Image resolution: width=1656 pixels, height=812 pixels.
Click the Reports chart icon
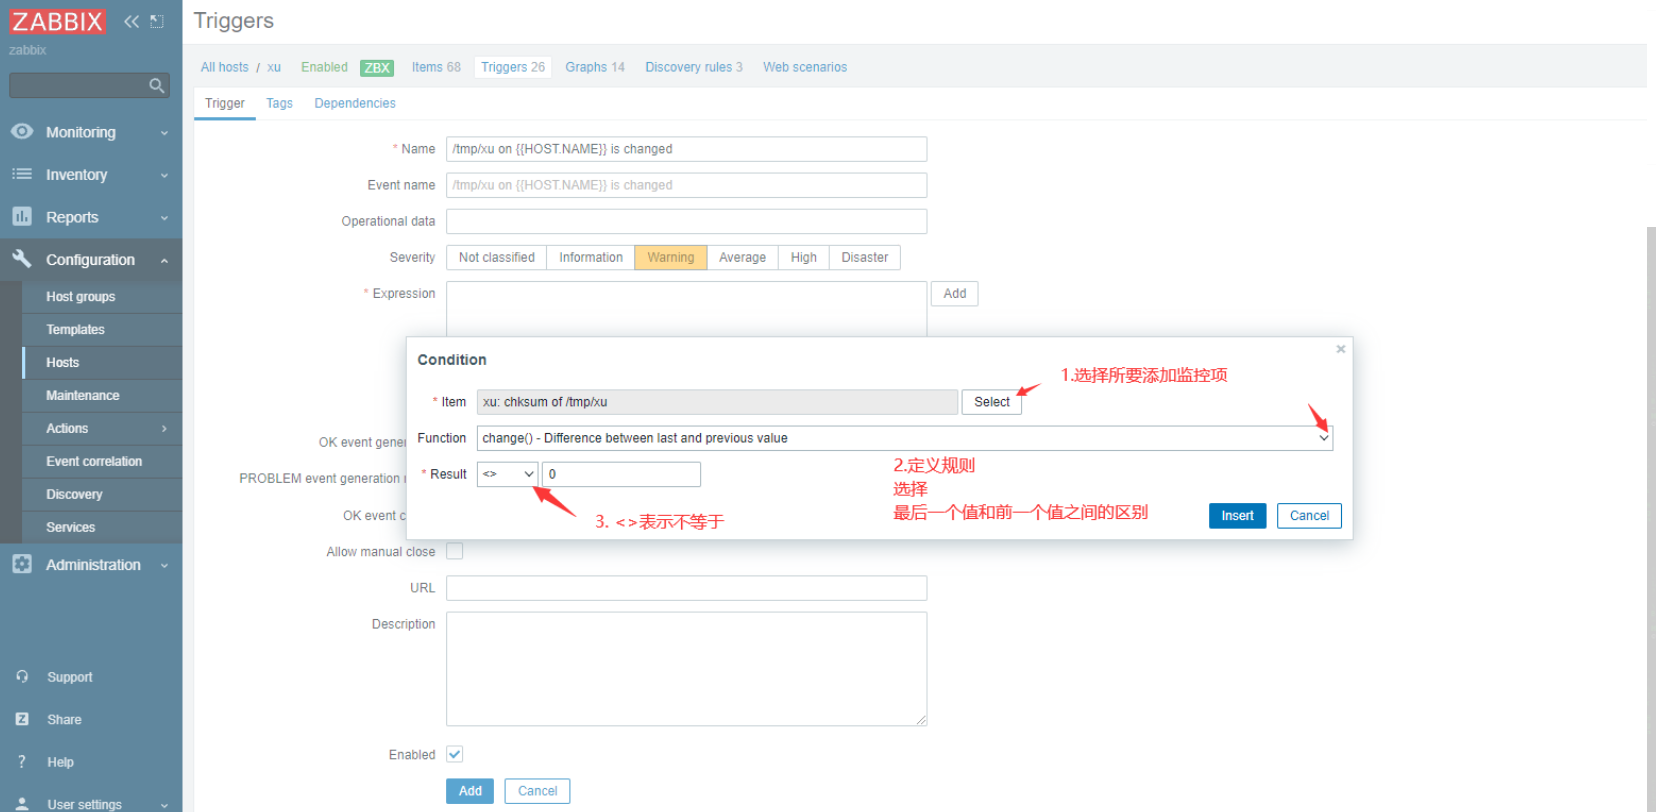(x=22, y=216)
